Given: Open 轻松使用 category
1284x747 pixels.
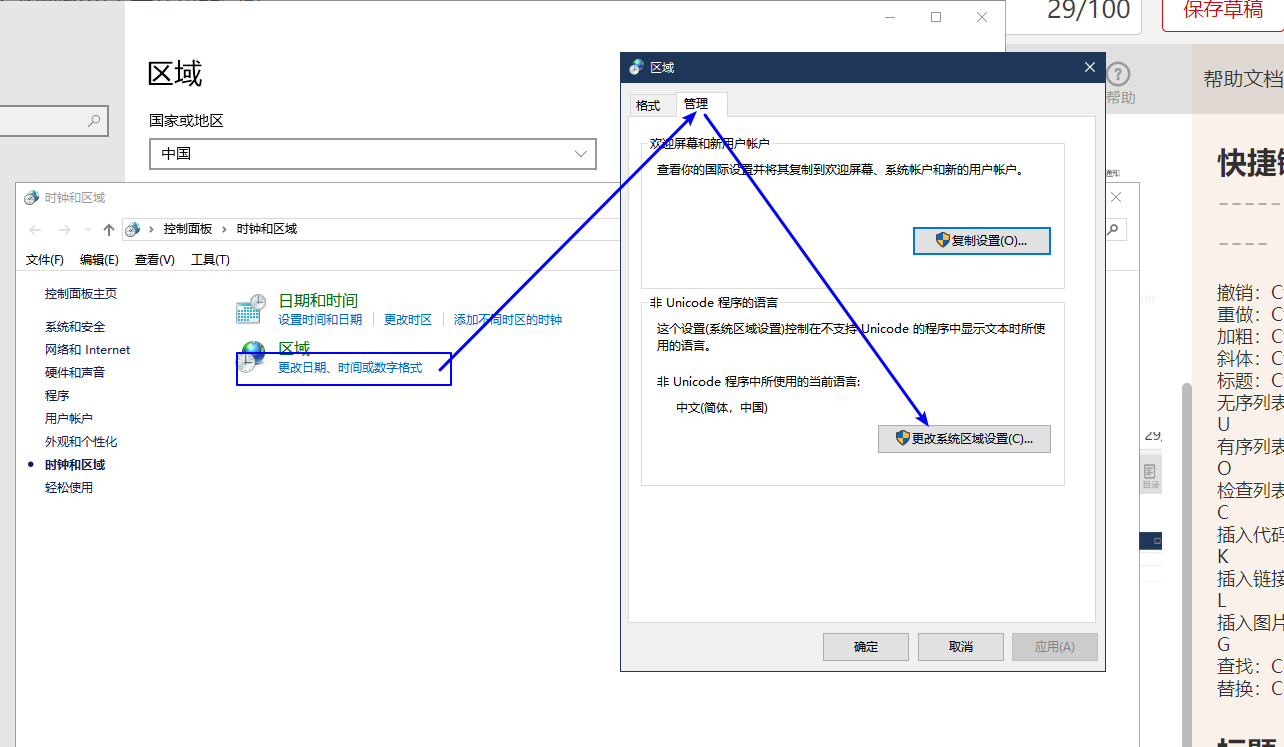Looking at the screenshot, I should pyautogui.click(x=69, y=488).
